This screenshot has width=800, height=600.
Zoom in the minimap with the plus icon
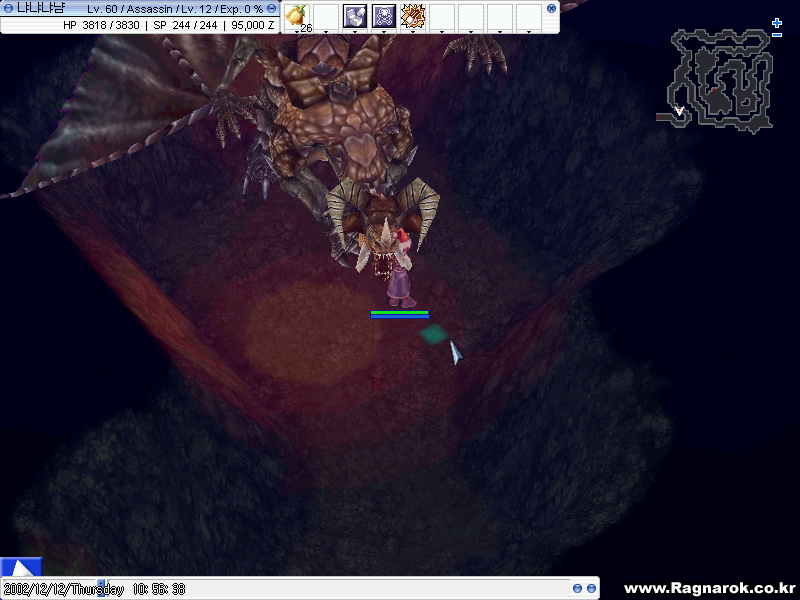click(x=777, y=23)
